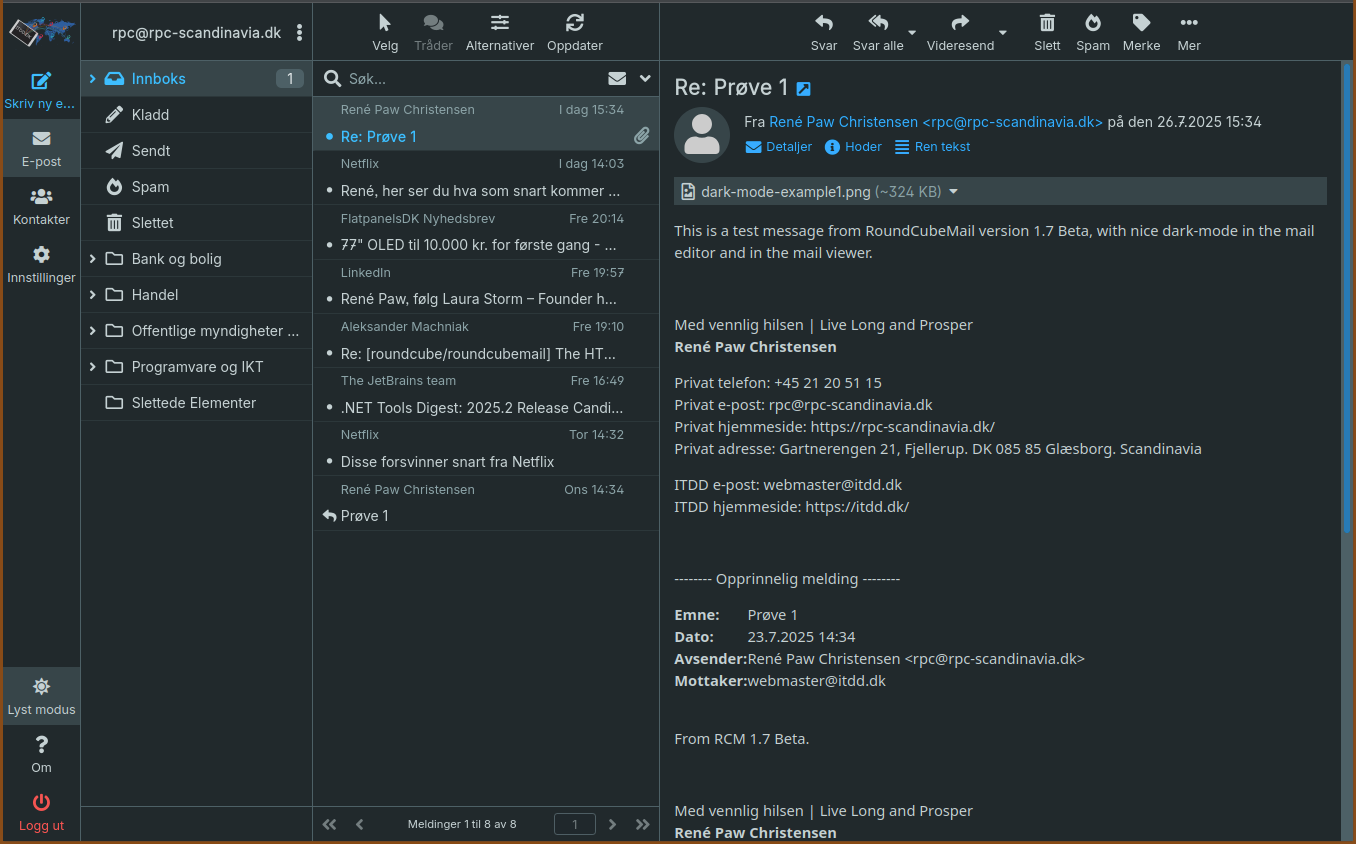The width and height of the screenshot is (1356, 844).
Task: Refresh messages with the Oppdater icon
Action: [x=574, y=31]
